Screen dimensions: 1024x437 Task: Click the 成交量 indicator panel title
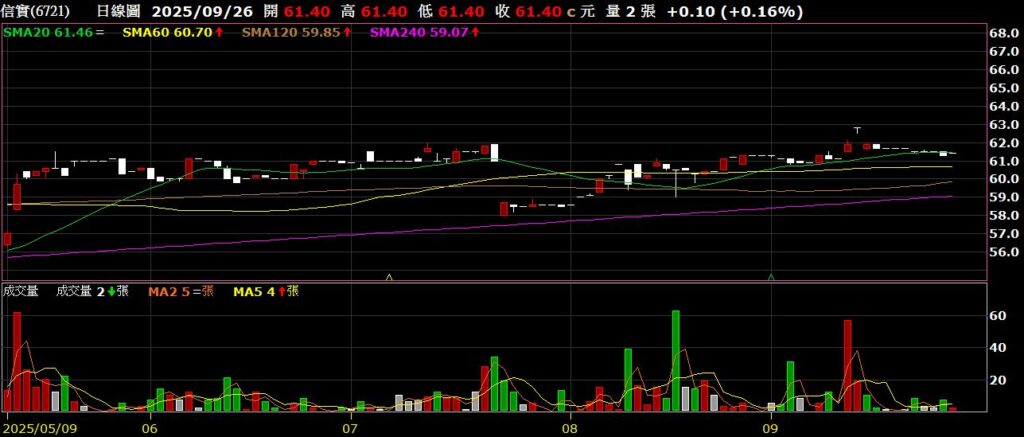21,292
